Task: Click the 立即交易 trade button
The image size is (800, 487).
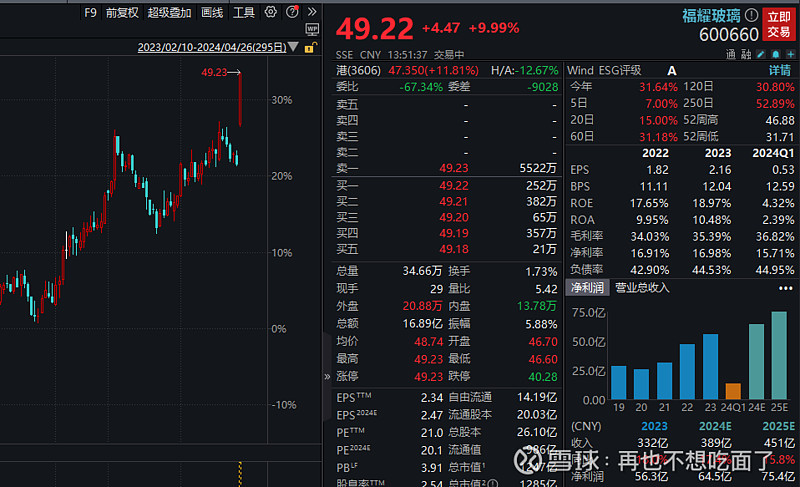Action: click(x=779, y=24)
